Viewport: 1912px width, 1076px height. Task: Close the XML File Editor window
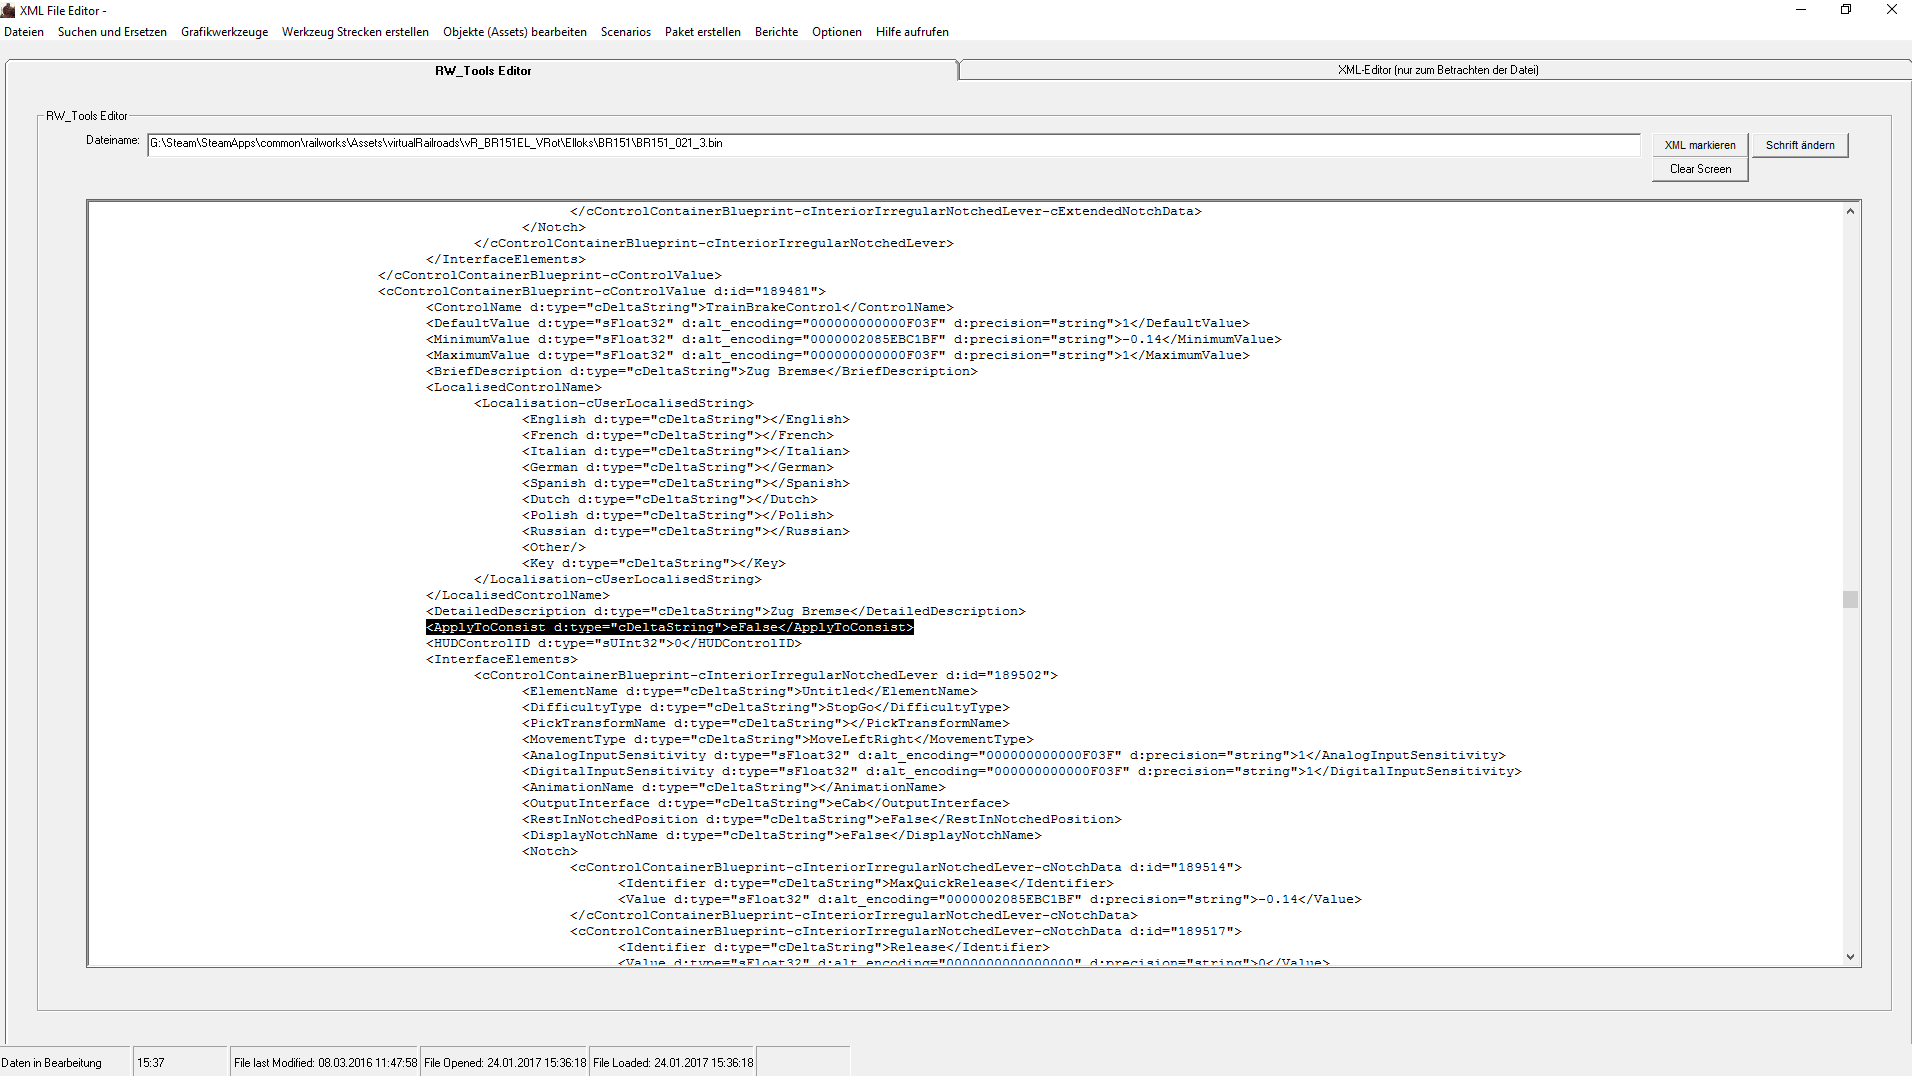point(1891,10)
